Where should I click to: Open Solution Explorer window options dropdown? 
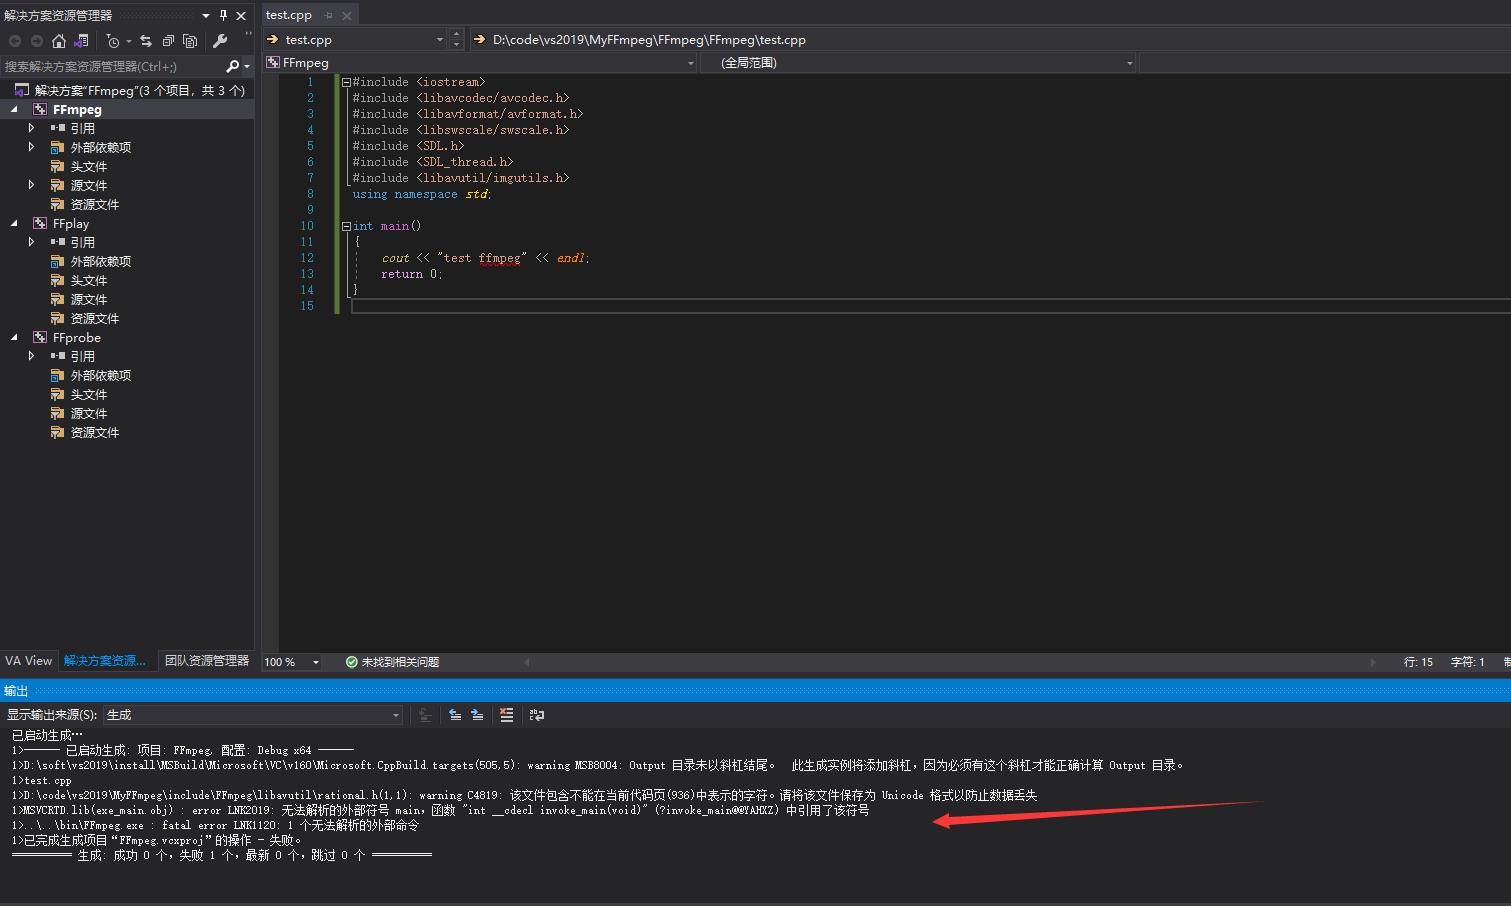pos(206,15)
